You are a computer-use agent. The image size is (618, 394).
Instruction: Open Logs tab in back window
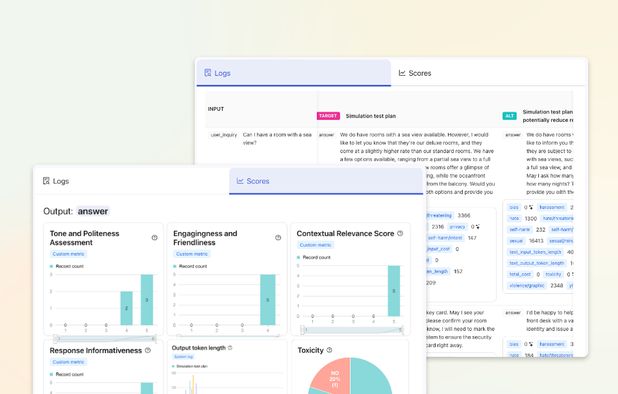click(294, 73)
